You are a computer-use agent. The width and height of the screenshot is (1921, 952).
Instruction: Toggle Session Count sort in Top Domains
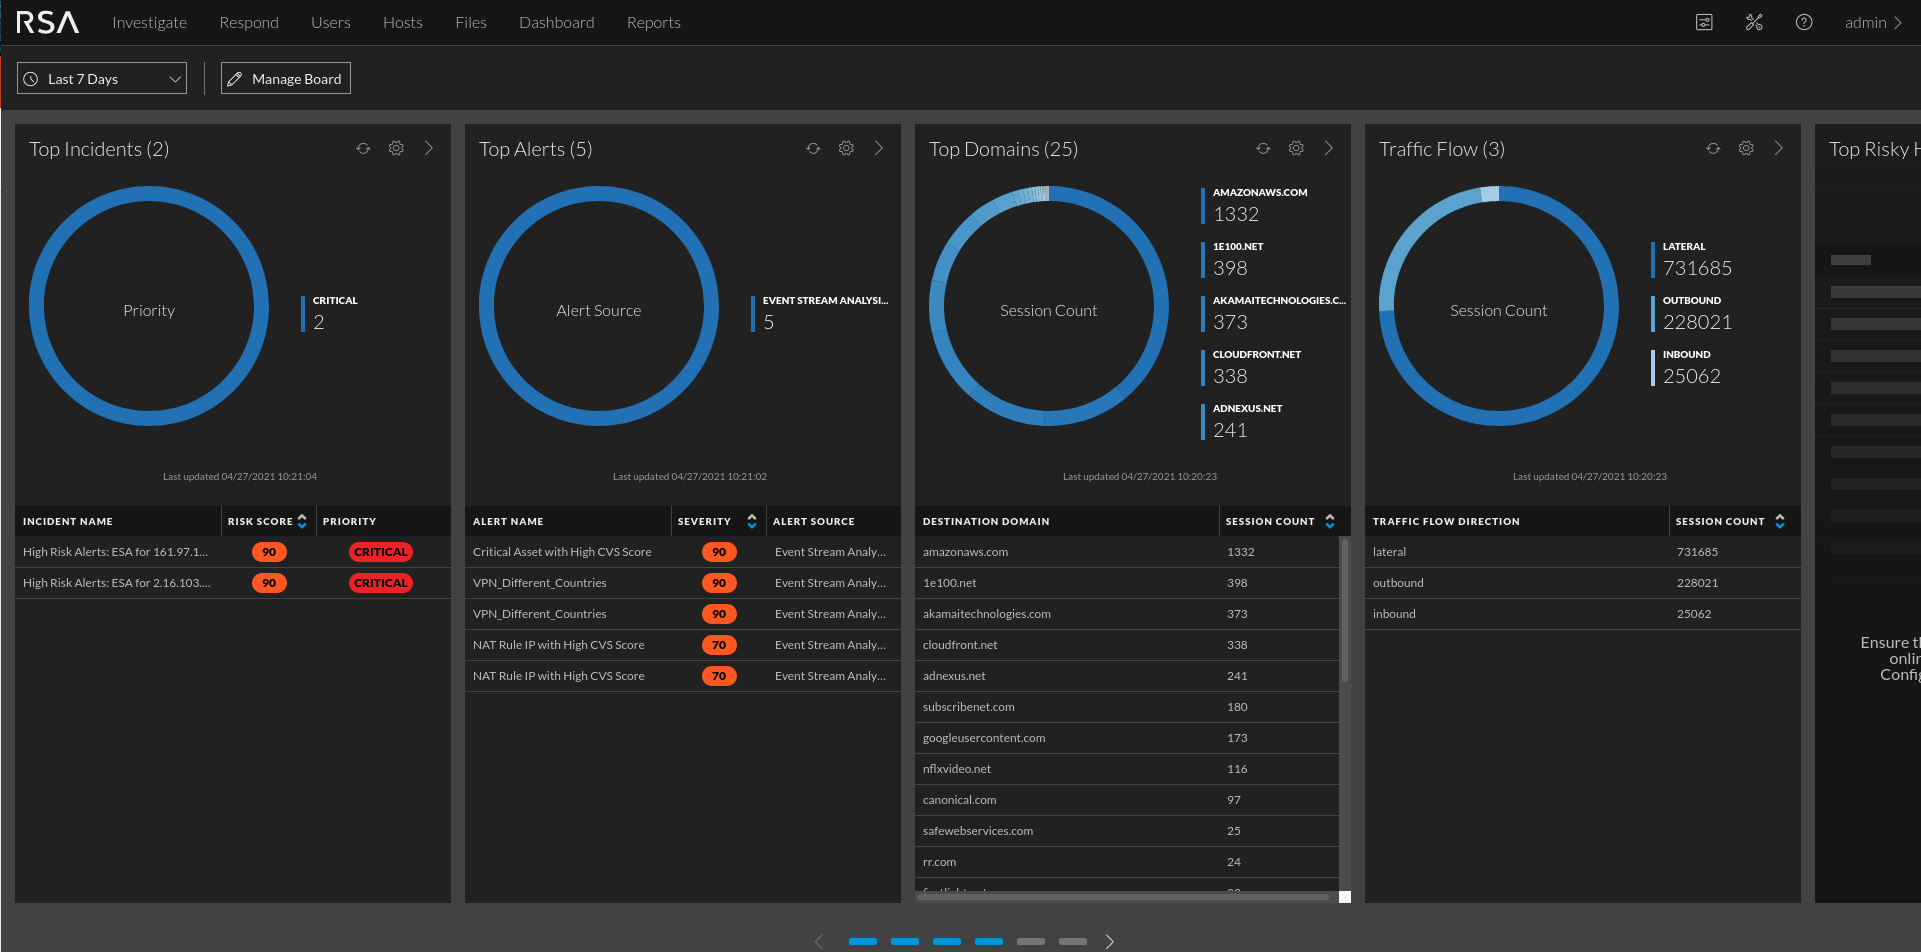point(1329,521)
